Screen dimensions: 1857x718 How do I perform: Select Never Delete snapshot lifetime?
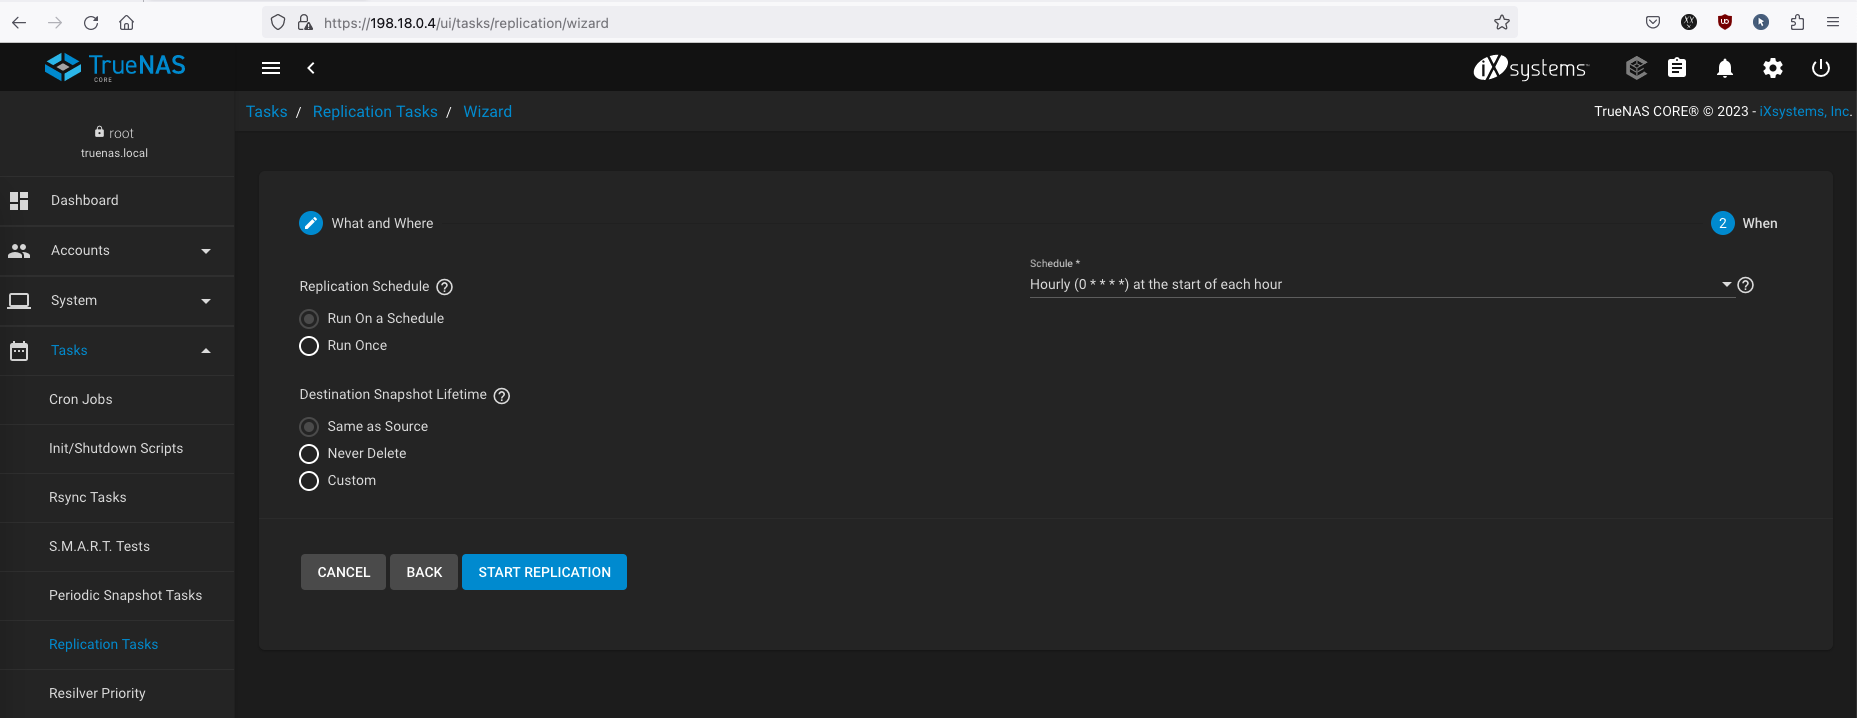[x=309, y=454]
